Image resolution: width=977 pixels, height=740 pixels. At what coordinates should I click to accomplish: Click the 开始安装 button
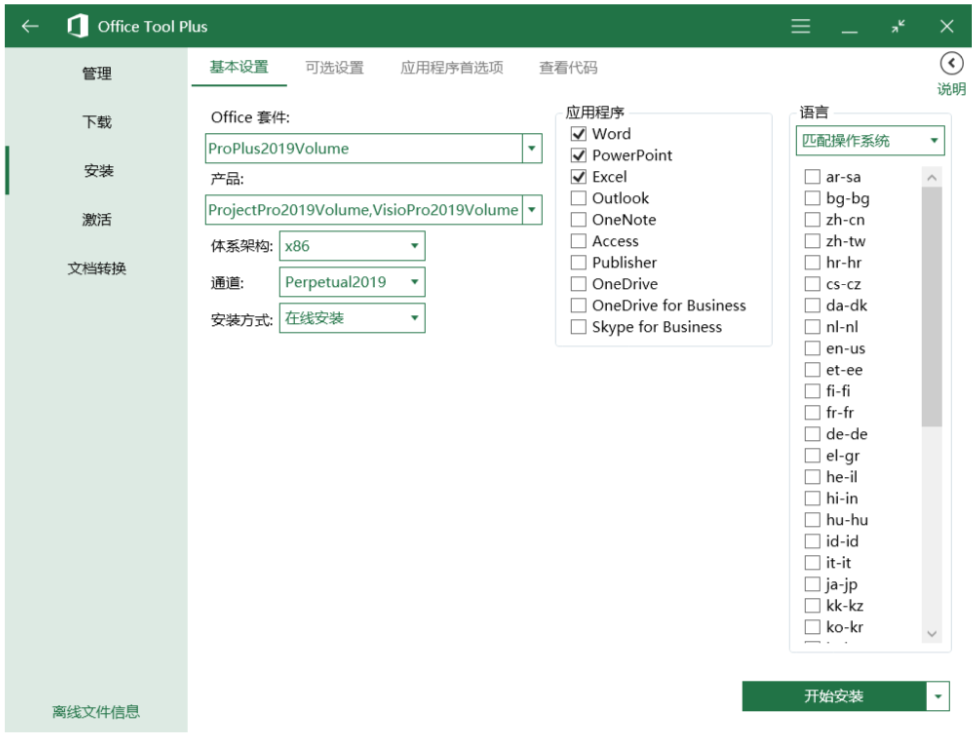click(x=834, y=696)
